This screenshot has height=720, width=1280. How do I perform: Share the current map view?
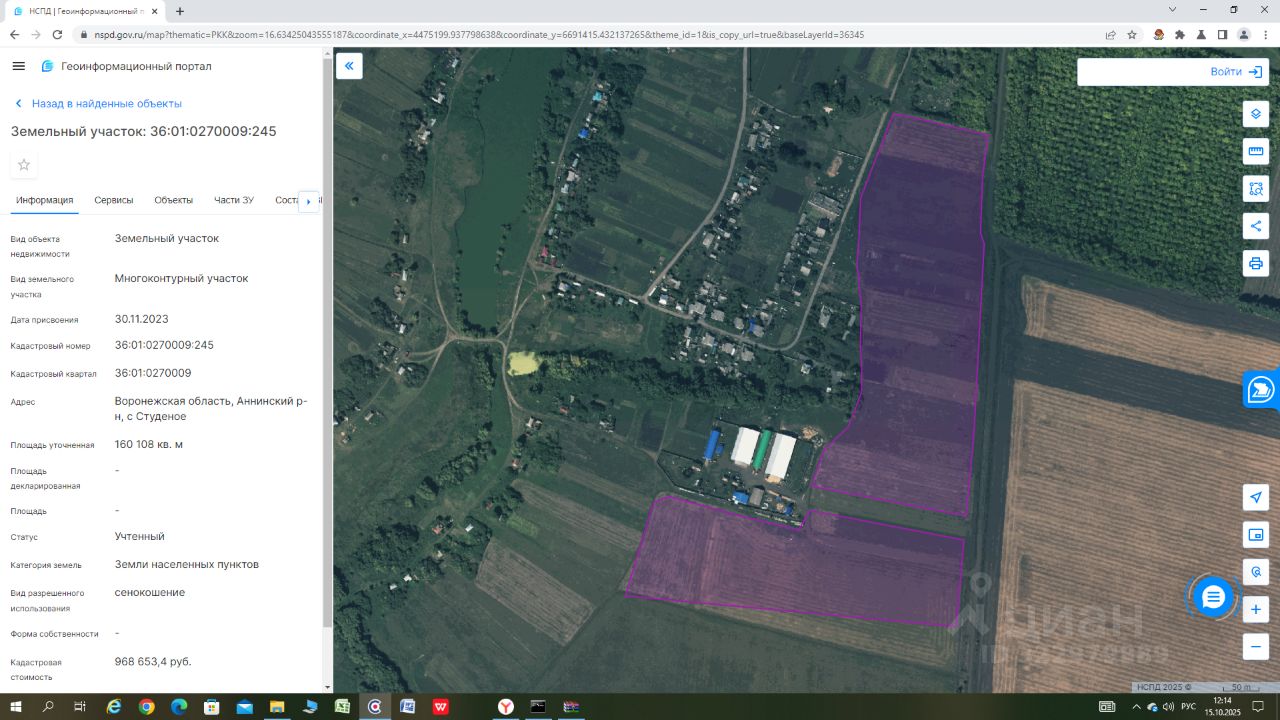point(1256,226)
